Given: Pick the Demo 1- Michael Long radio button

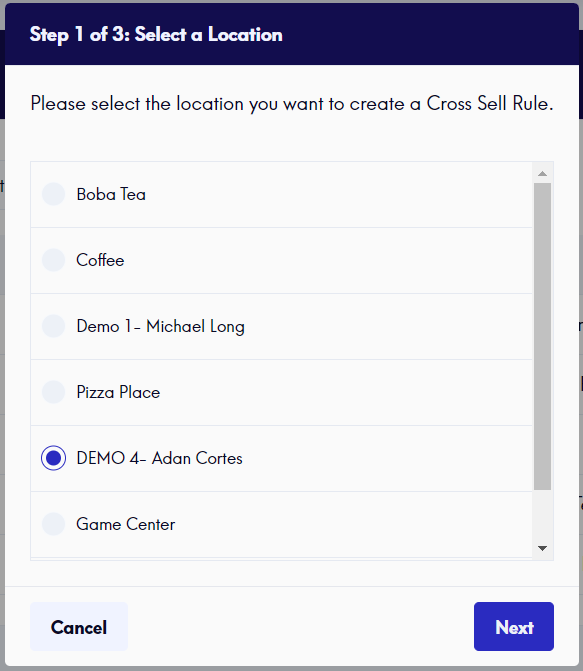Looking at the screenshot, I should (54, 326).
